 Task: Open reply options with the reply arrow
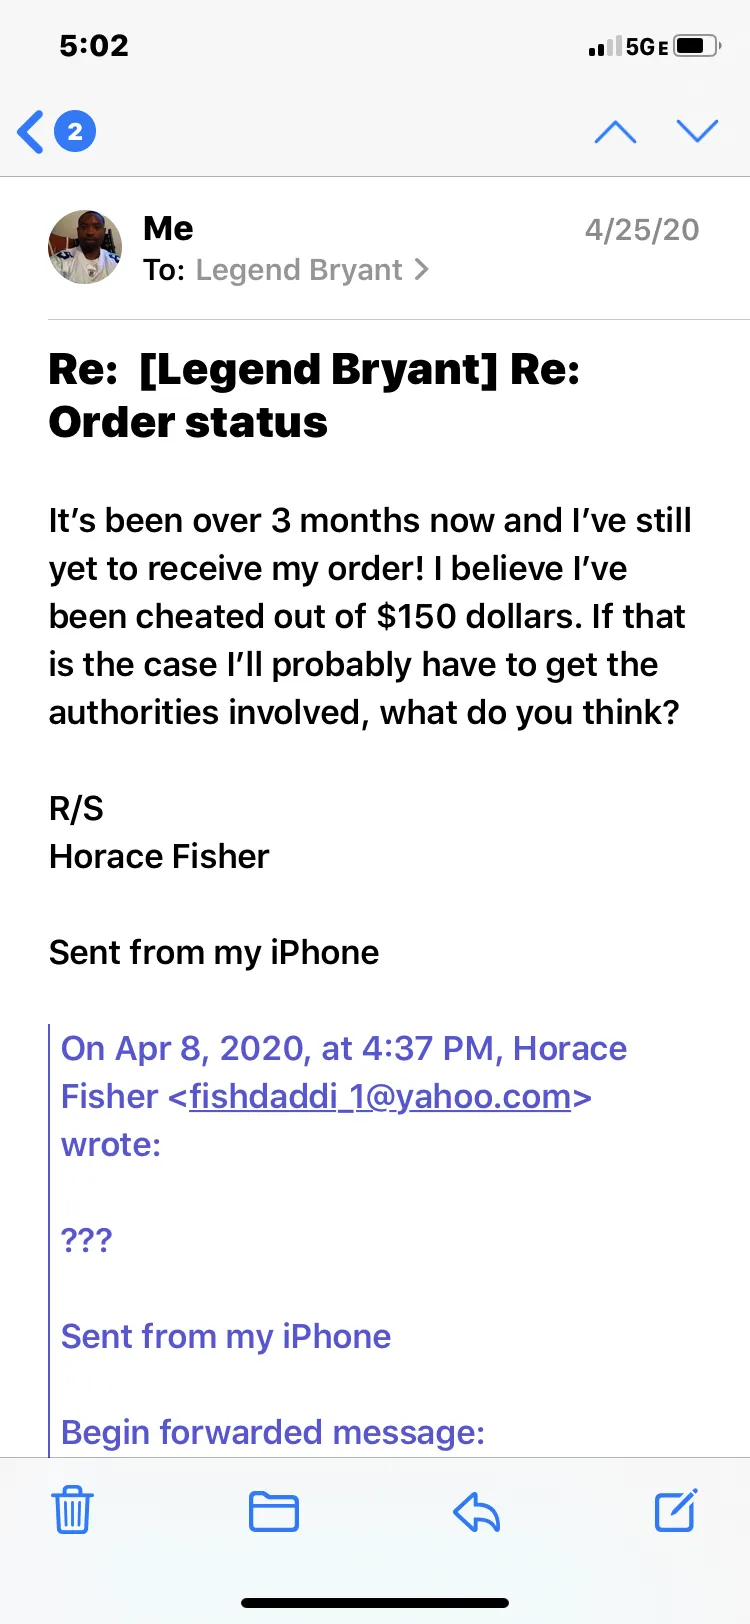(477, 1512)
